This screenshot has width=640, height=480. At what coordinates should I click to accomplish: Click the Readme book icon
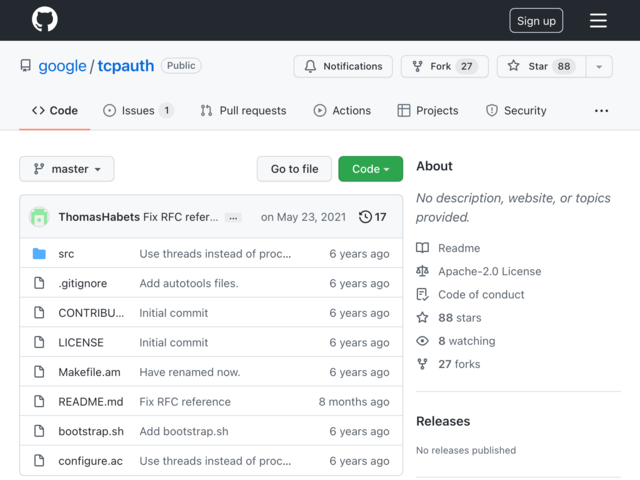point(422,248)
